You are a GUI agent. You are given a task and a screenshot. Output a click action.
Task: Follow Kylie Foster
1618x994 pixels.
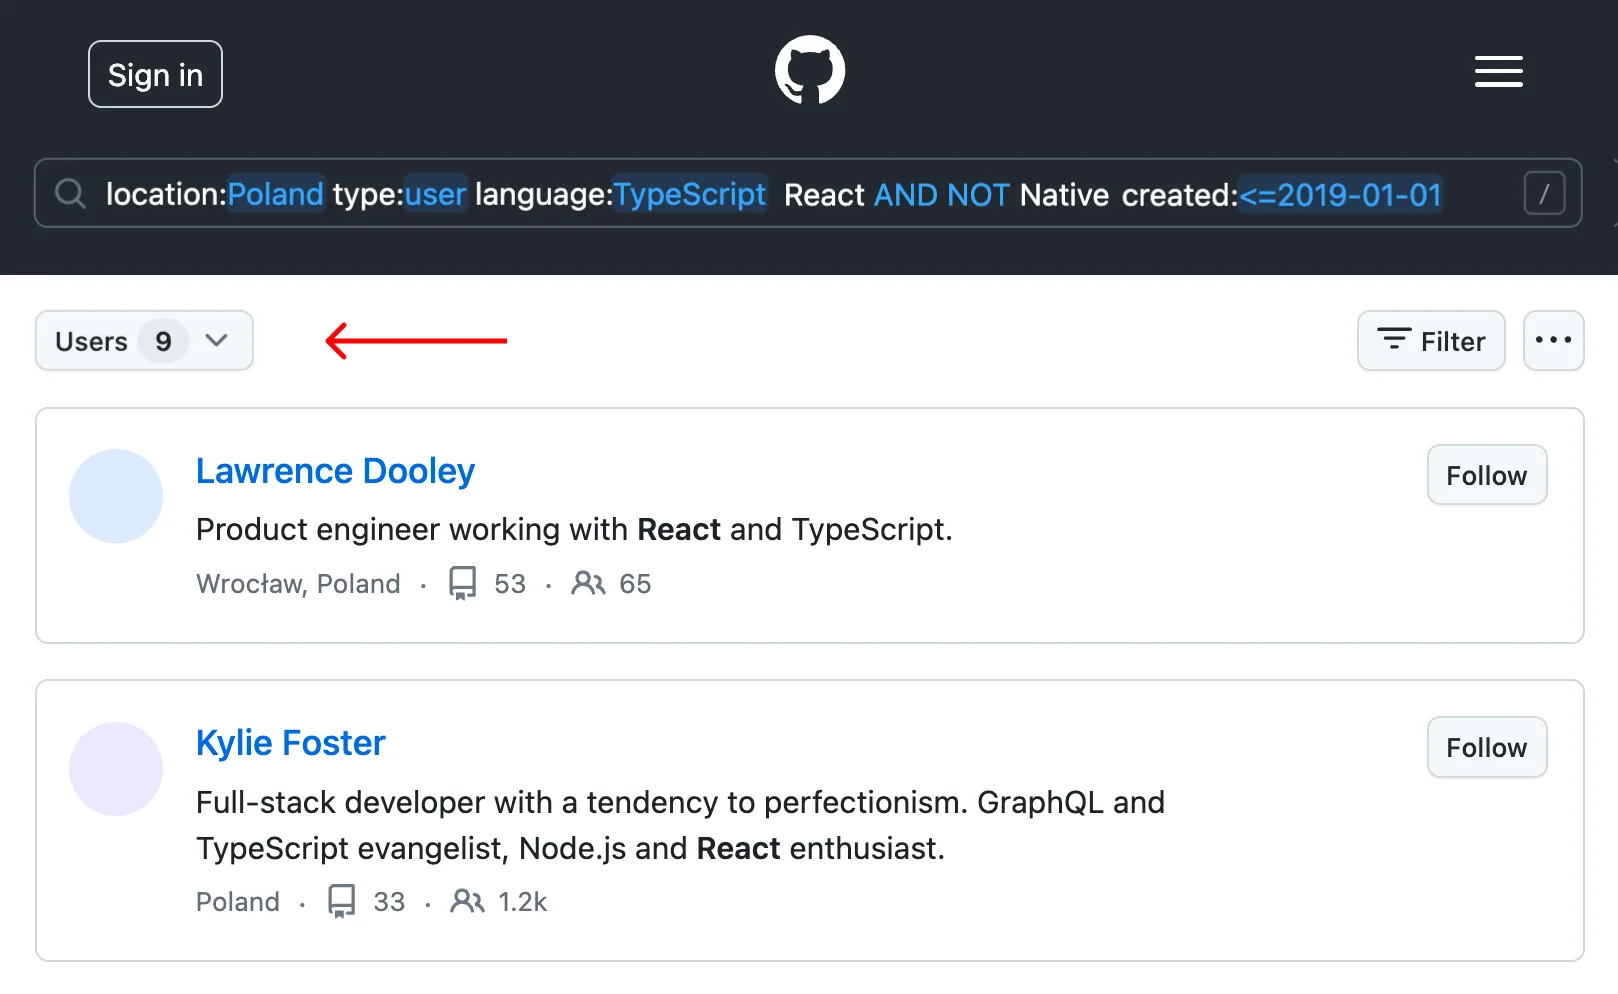click(1486, 747)
